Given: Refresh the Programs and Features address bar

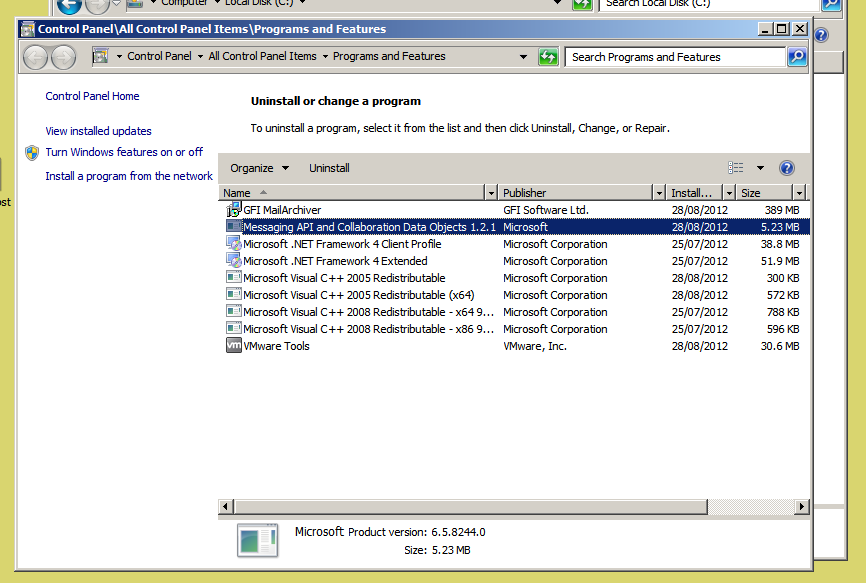Looking at the screenshot, I should coord(548,57).
